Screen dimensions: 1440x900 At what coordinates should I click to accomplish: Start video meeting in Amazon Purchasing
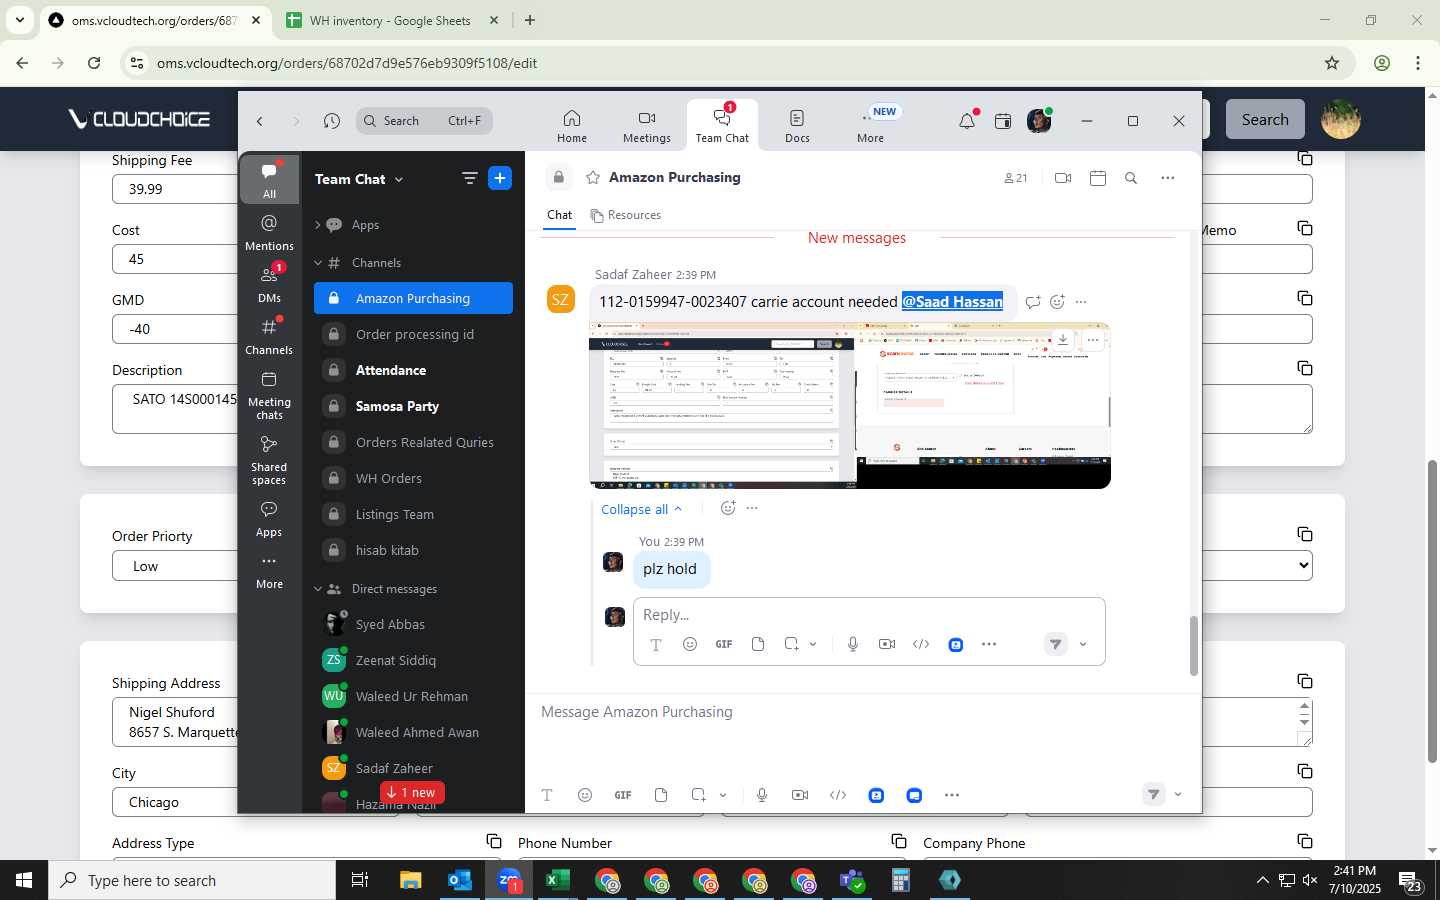[x=1063, y=178]
